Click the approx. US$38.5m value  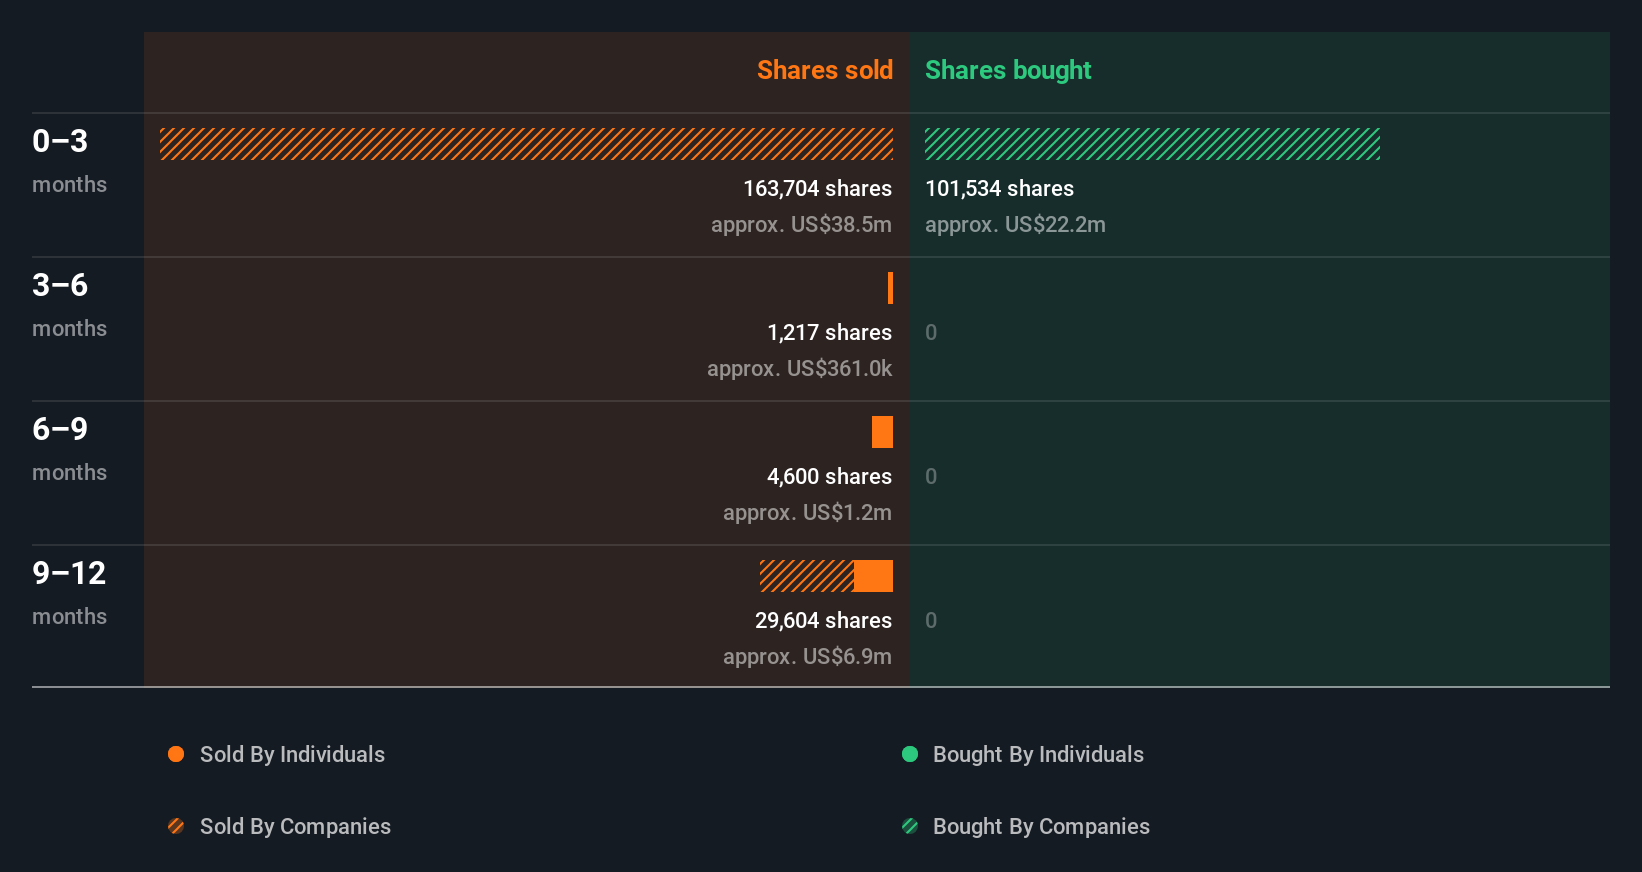pyautogui.click(x=801, y=224)
